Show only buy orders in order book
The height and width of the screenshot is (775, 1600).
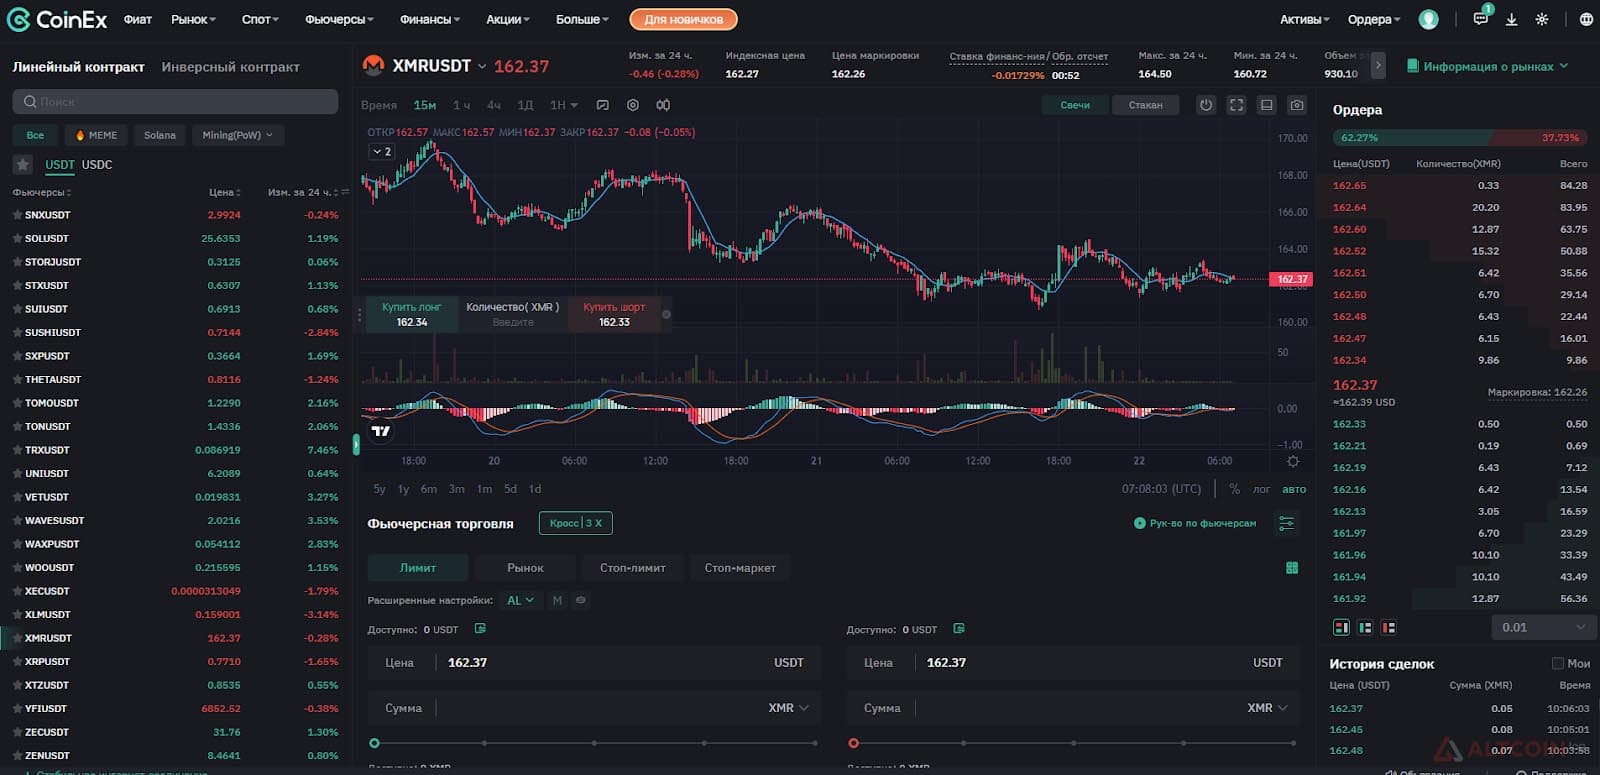click(x=1365, y=627)
